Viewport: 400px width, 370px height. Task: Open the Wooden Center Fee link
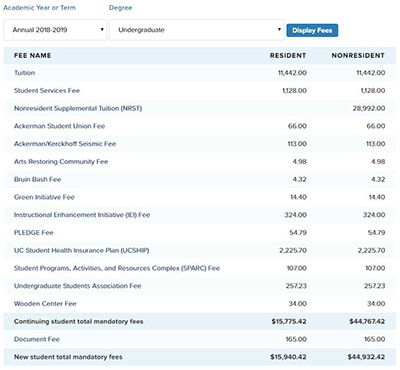coord(45,304)
